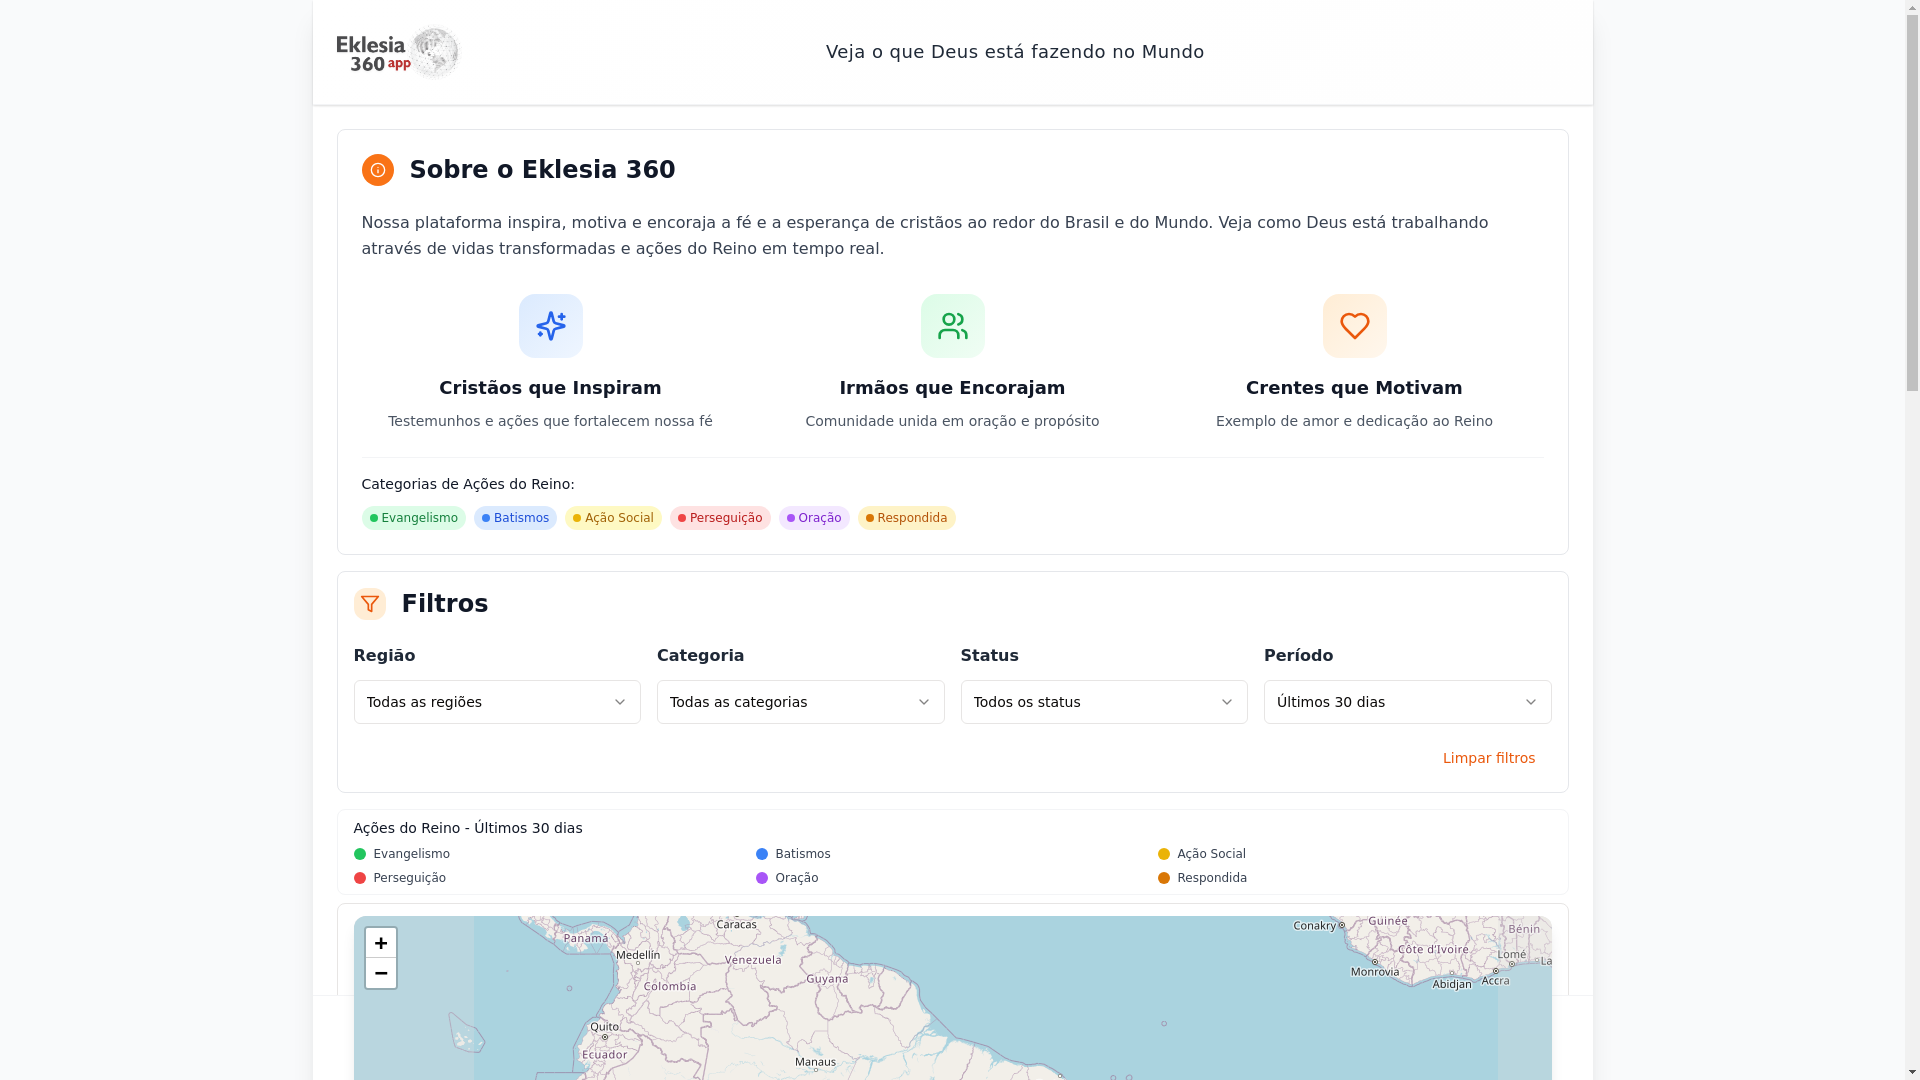Viewport: 1920px width, 1080px height.
Task: Click Comunidade unida em oração e propósito text
Action: point(952,421)
